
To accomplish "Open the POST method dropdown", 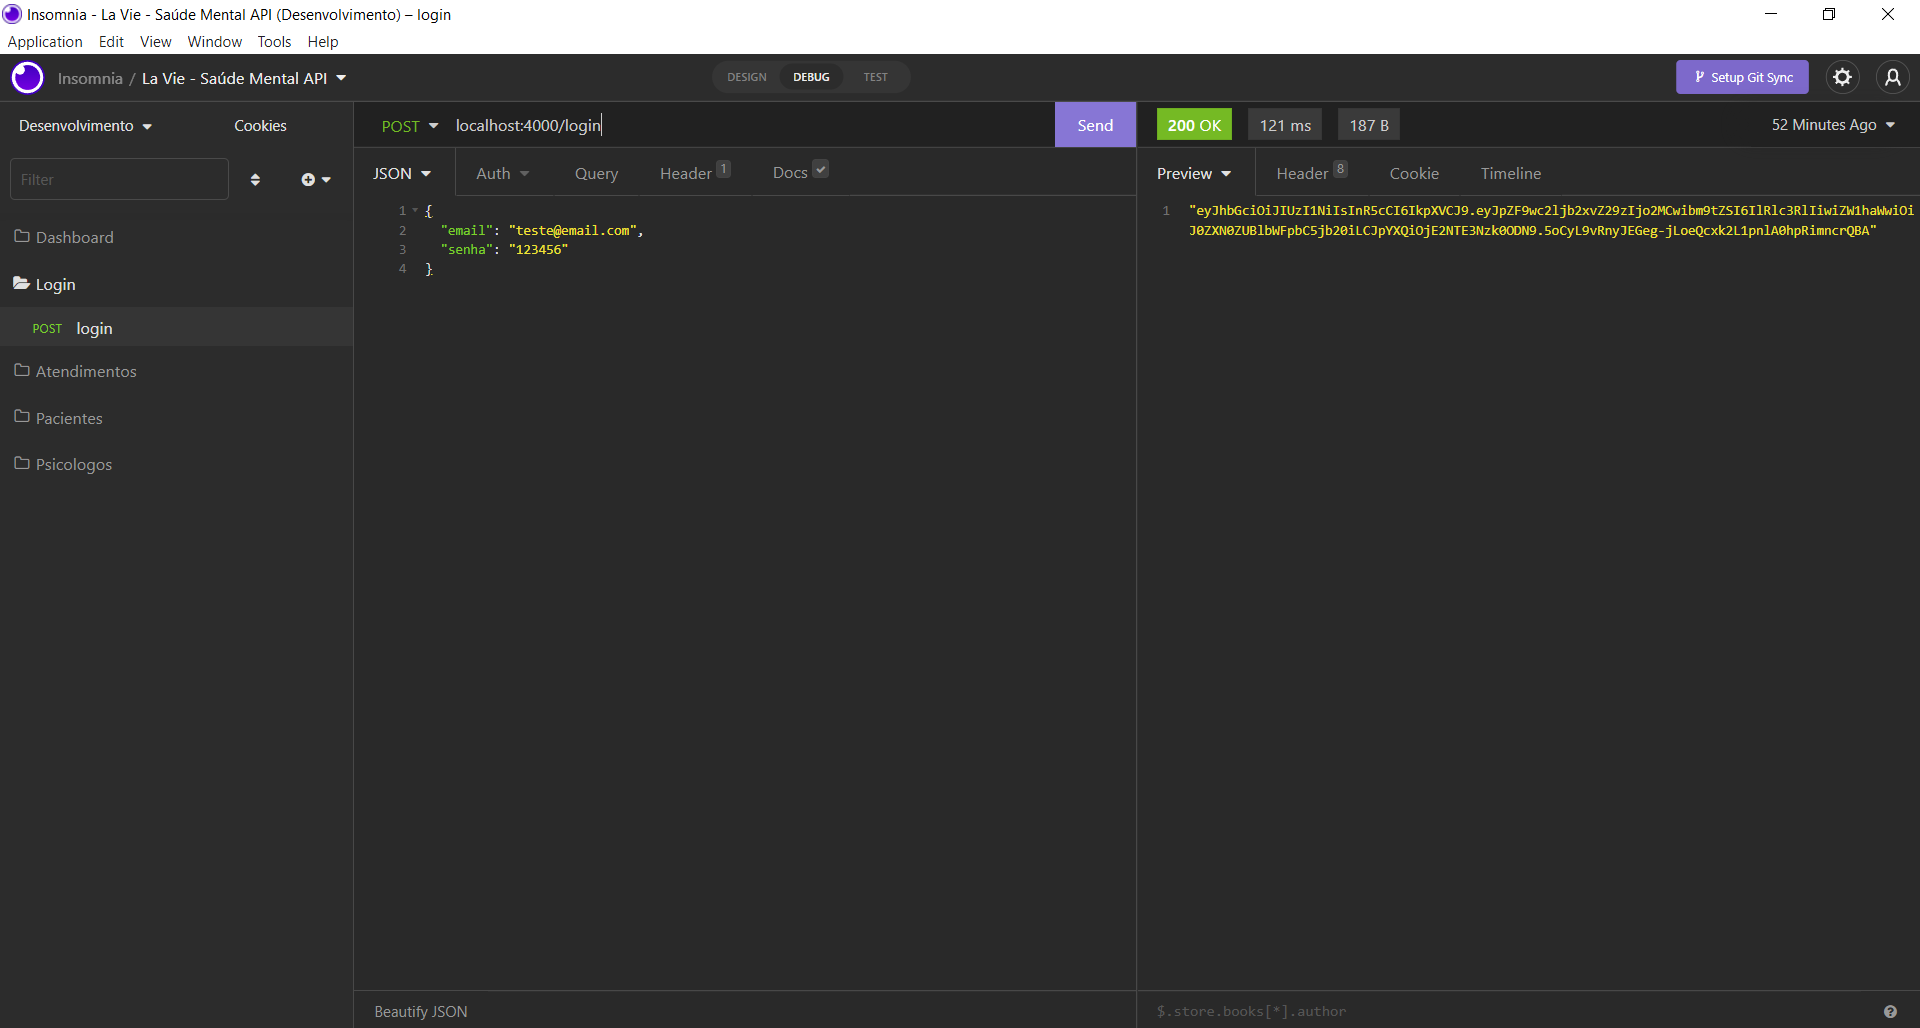I will pyautogui.click(x=410, y=126).
